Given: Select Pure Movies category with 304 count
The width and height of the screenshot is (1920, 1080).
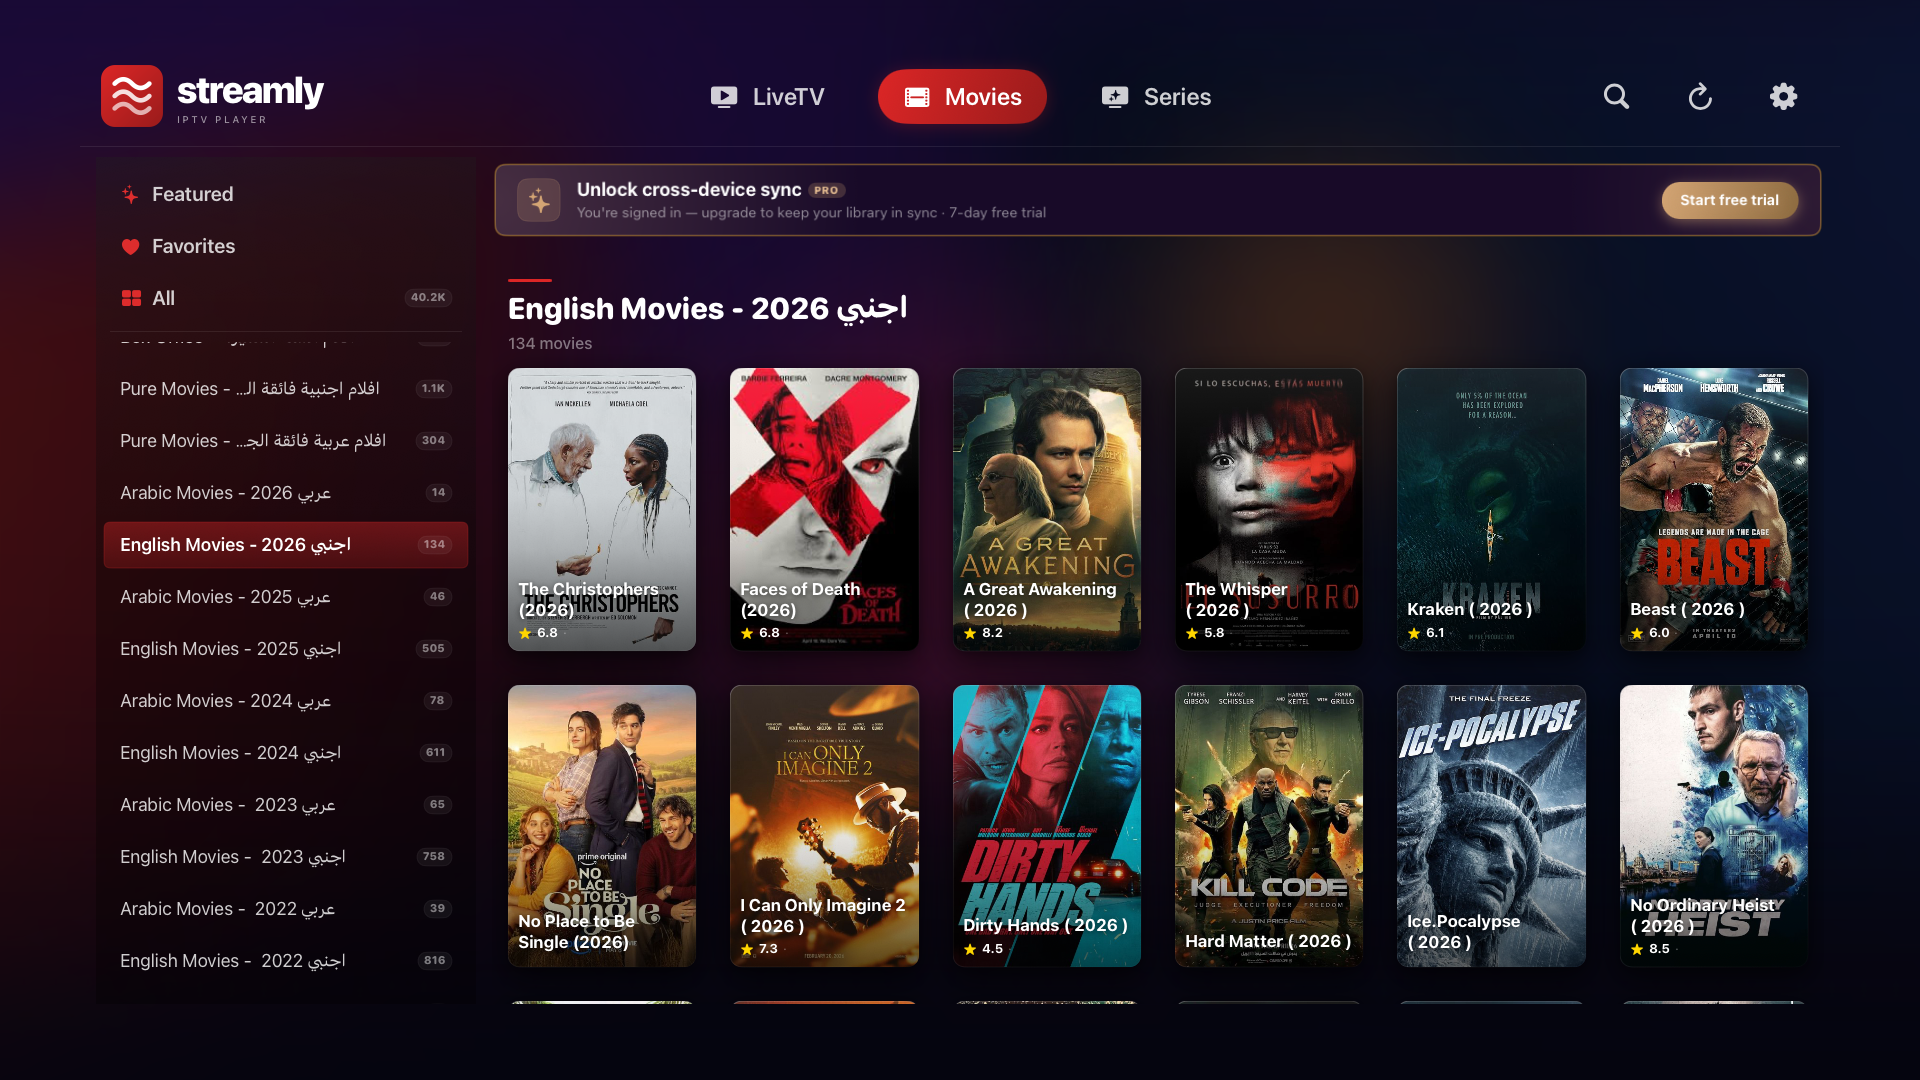Looking at the screenshot, I should click(286, 441).
